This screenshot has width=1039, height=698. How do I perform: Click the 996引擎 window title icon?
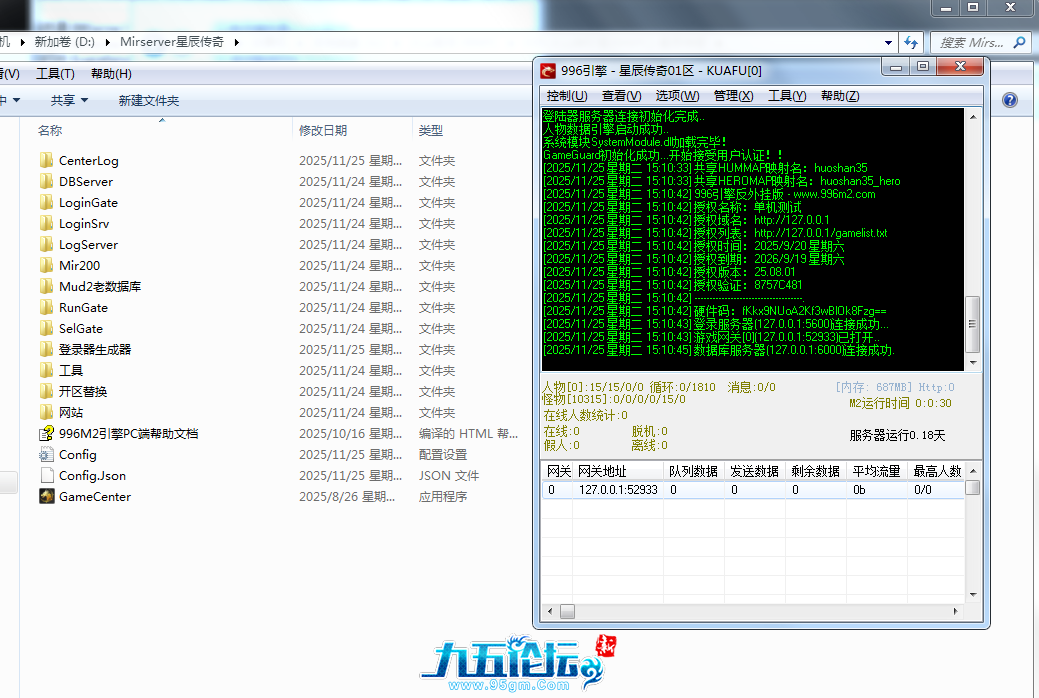pos(548,71)
